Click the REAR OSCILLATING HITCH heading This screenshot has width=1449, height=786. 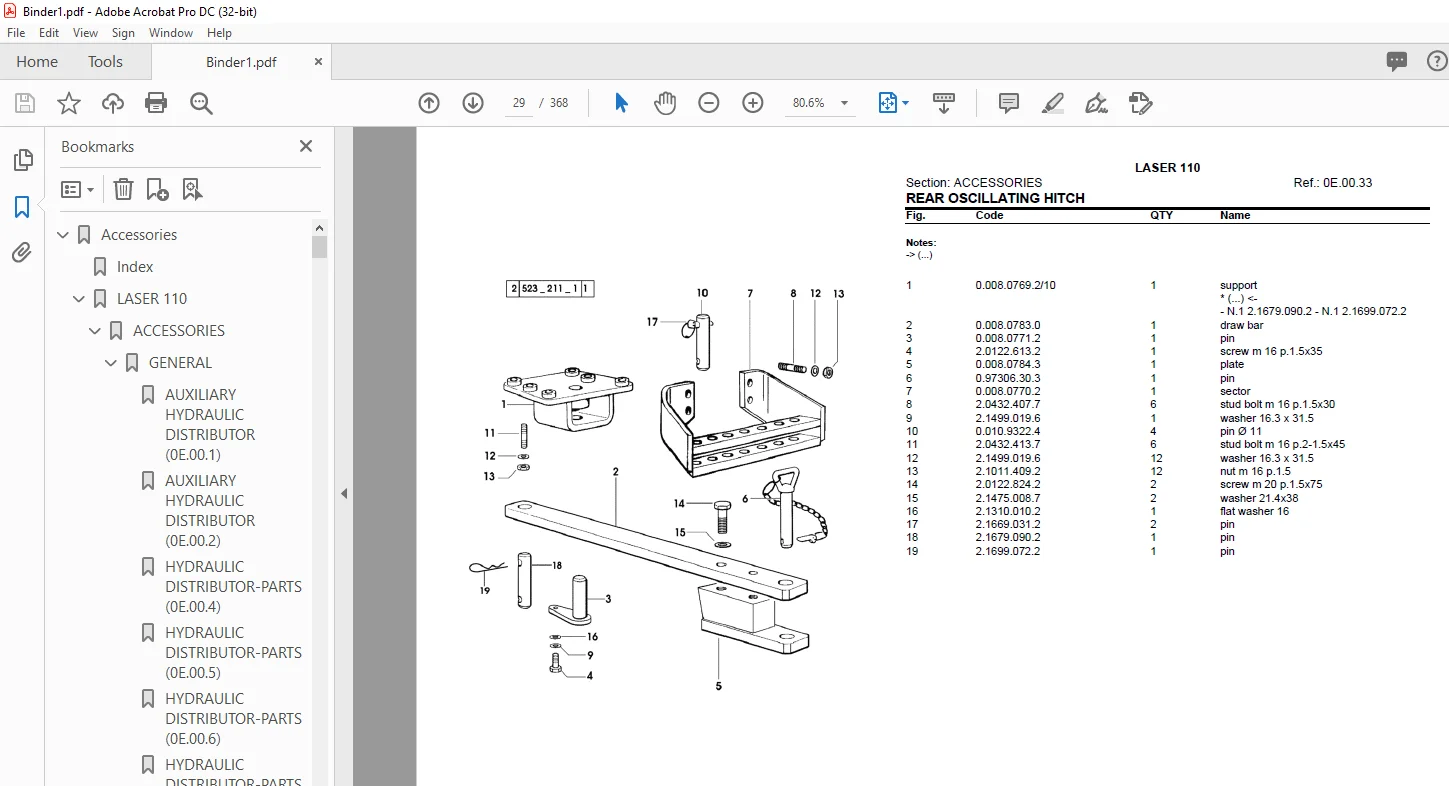[995, 198]
